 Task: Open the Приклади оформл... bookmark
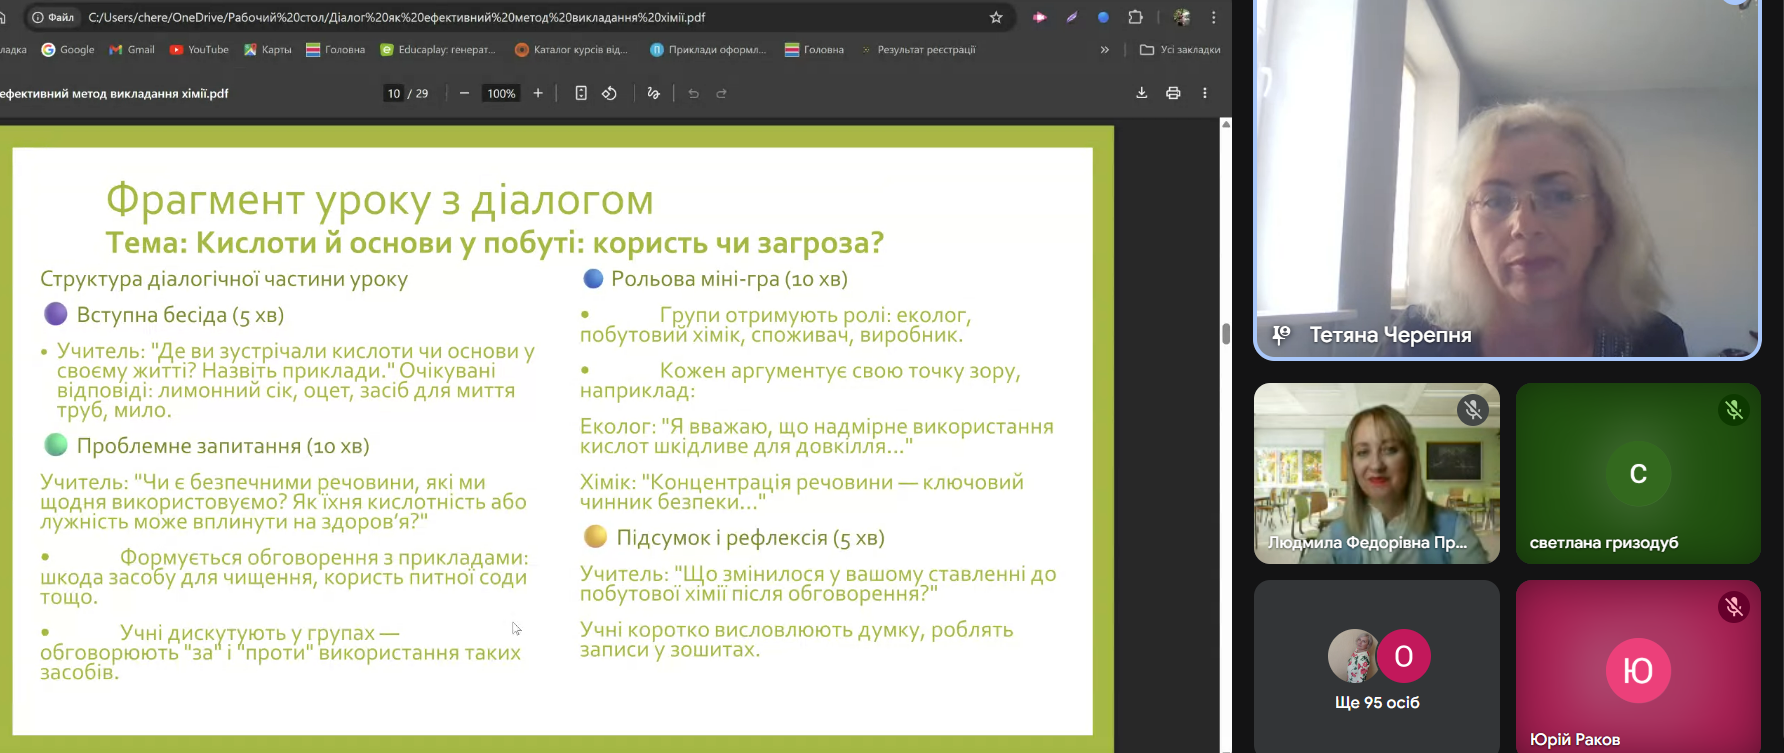[x=708, y=49]
